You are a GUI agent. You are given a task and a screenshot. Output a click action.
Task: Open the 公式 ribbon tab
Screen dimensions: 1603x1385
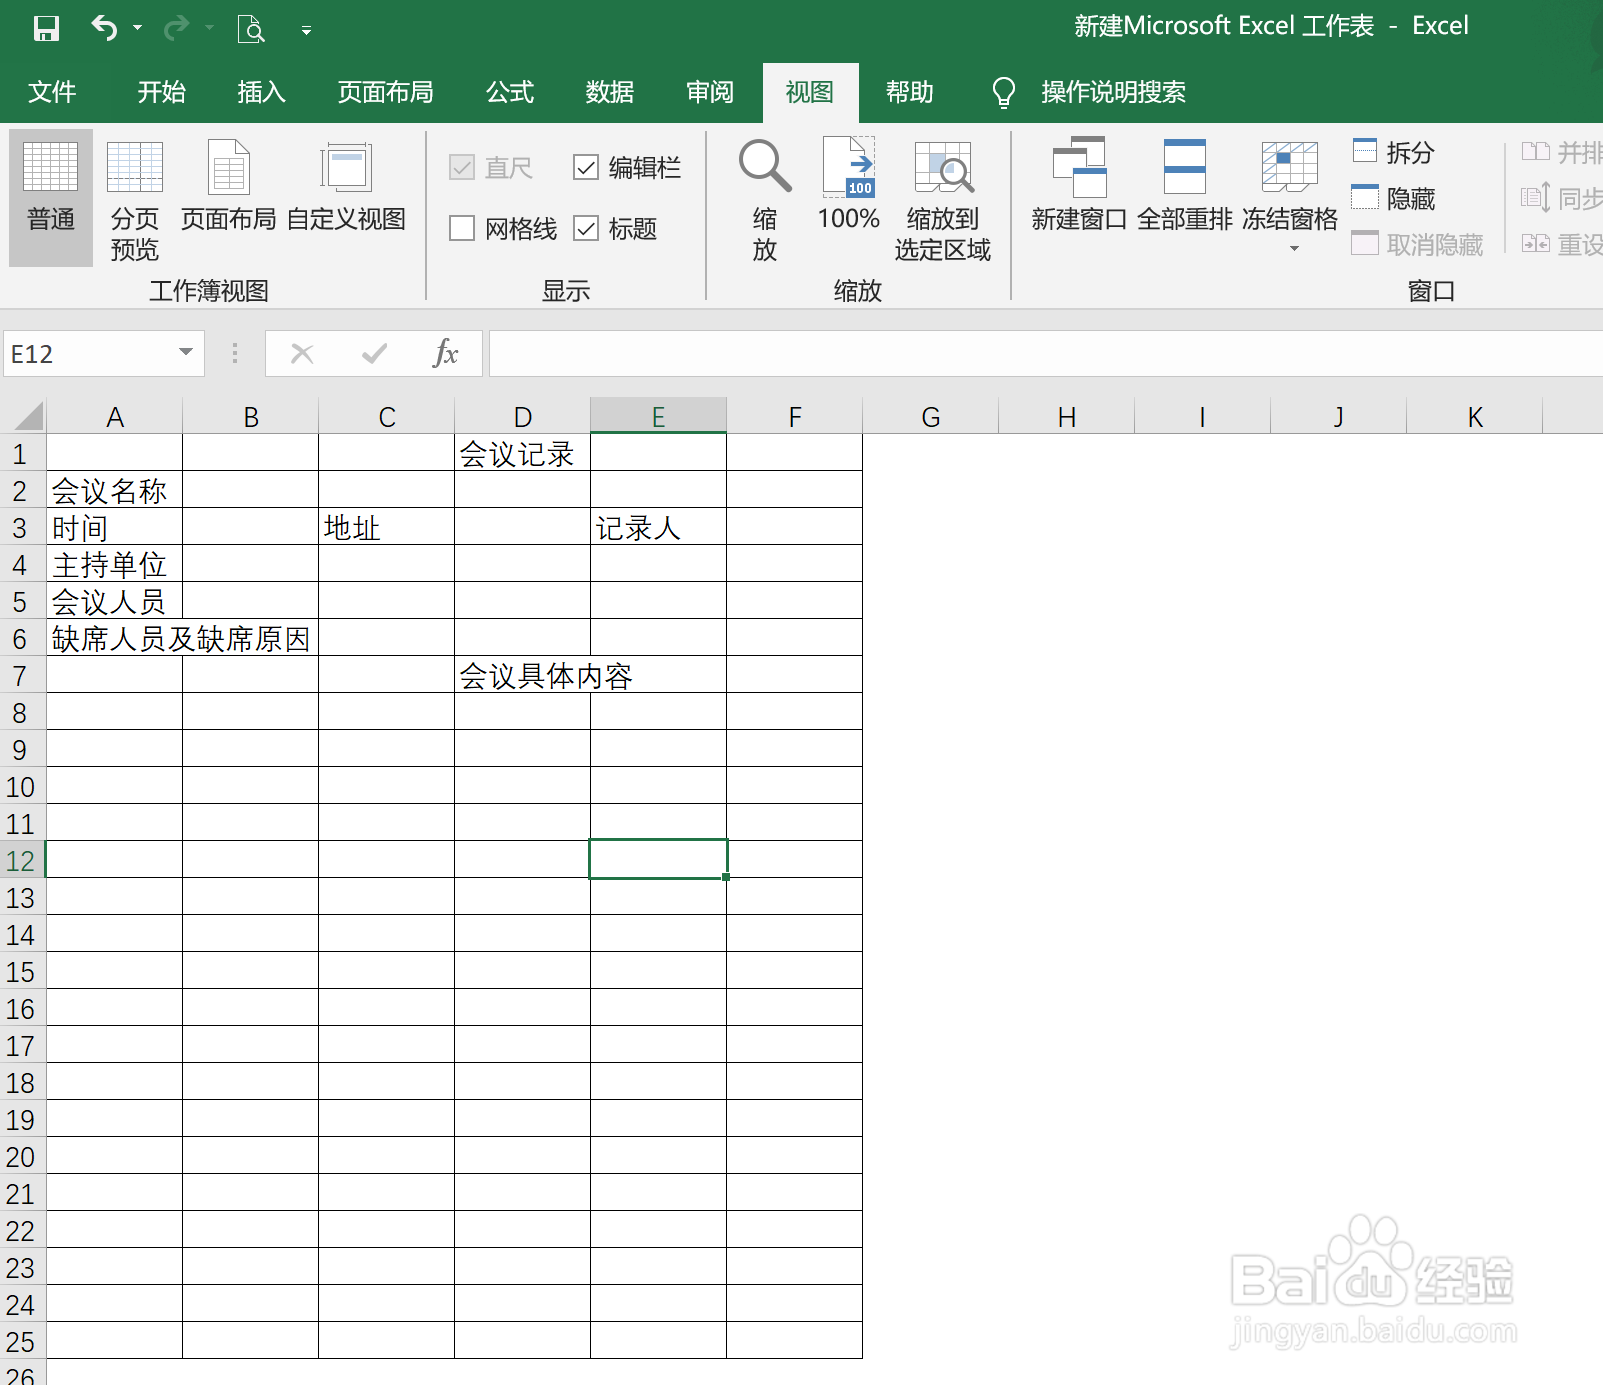pyautogui.click(x=509, y=92)
